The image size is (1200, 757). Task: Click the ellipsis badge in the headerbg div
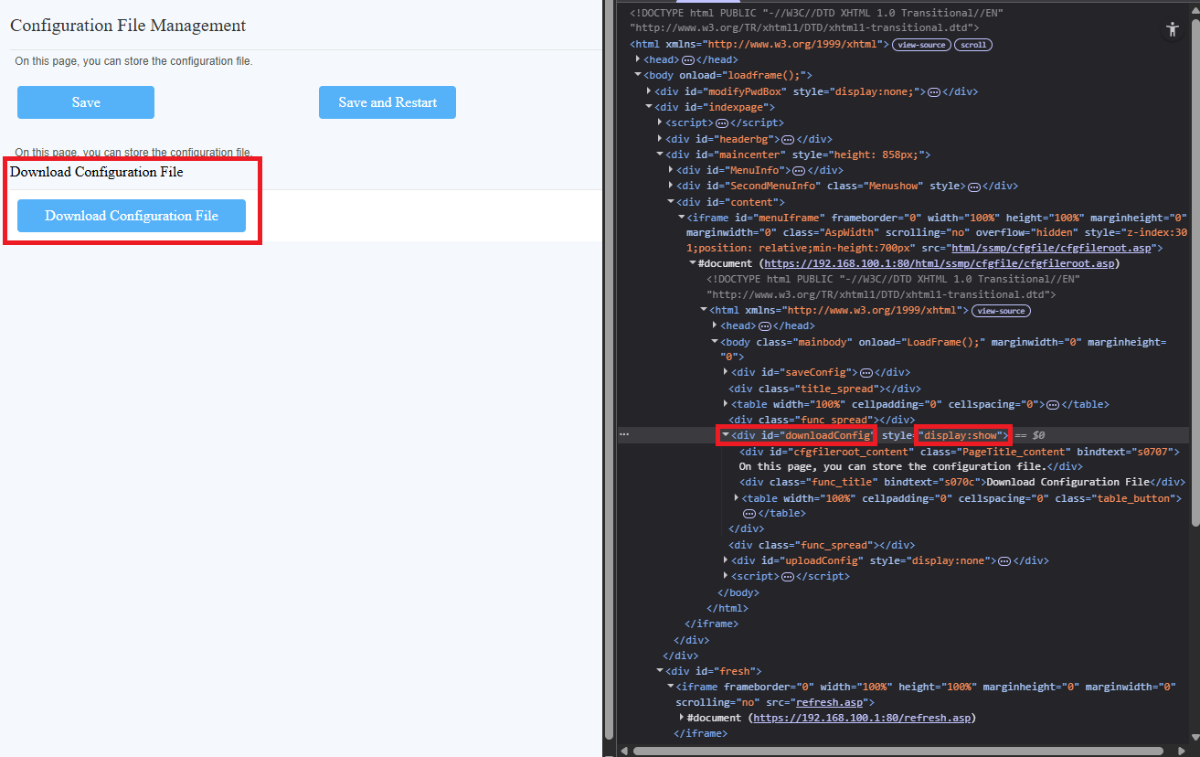click(787, 139)
